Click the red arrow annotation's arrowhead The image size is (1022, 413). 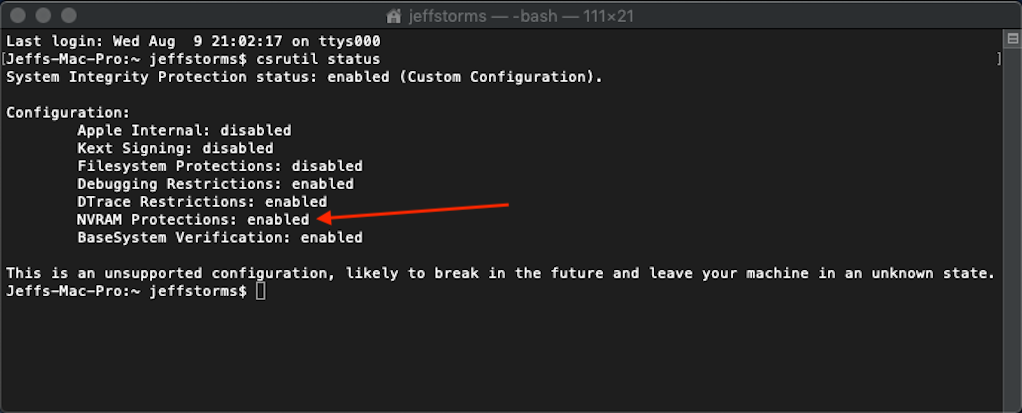pos(324,219)
